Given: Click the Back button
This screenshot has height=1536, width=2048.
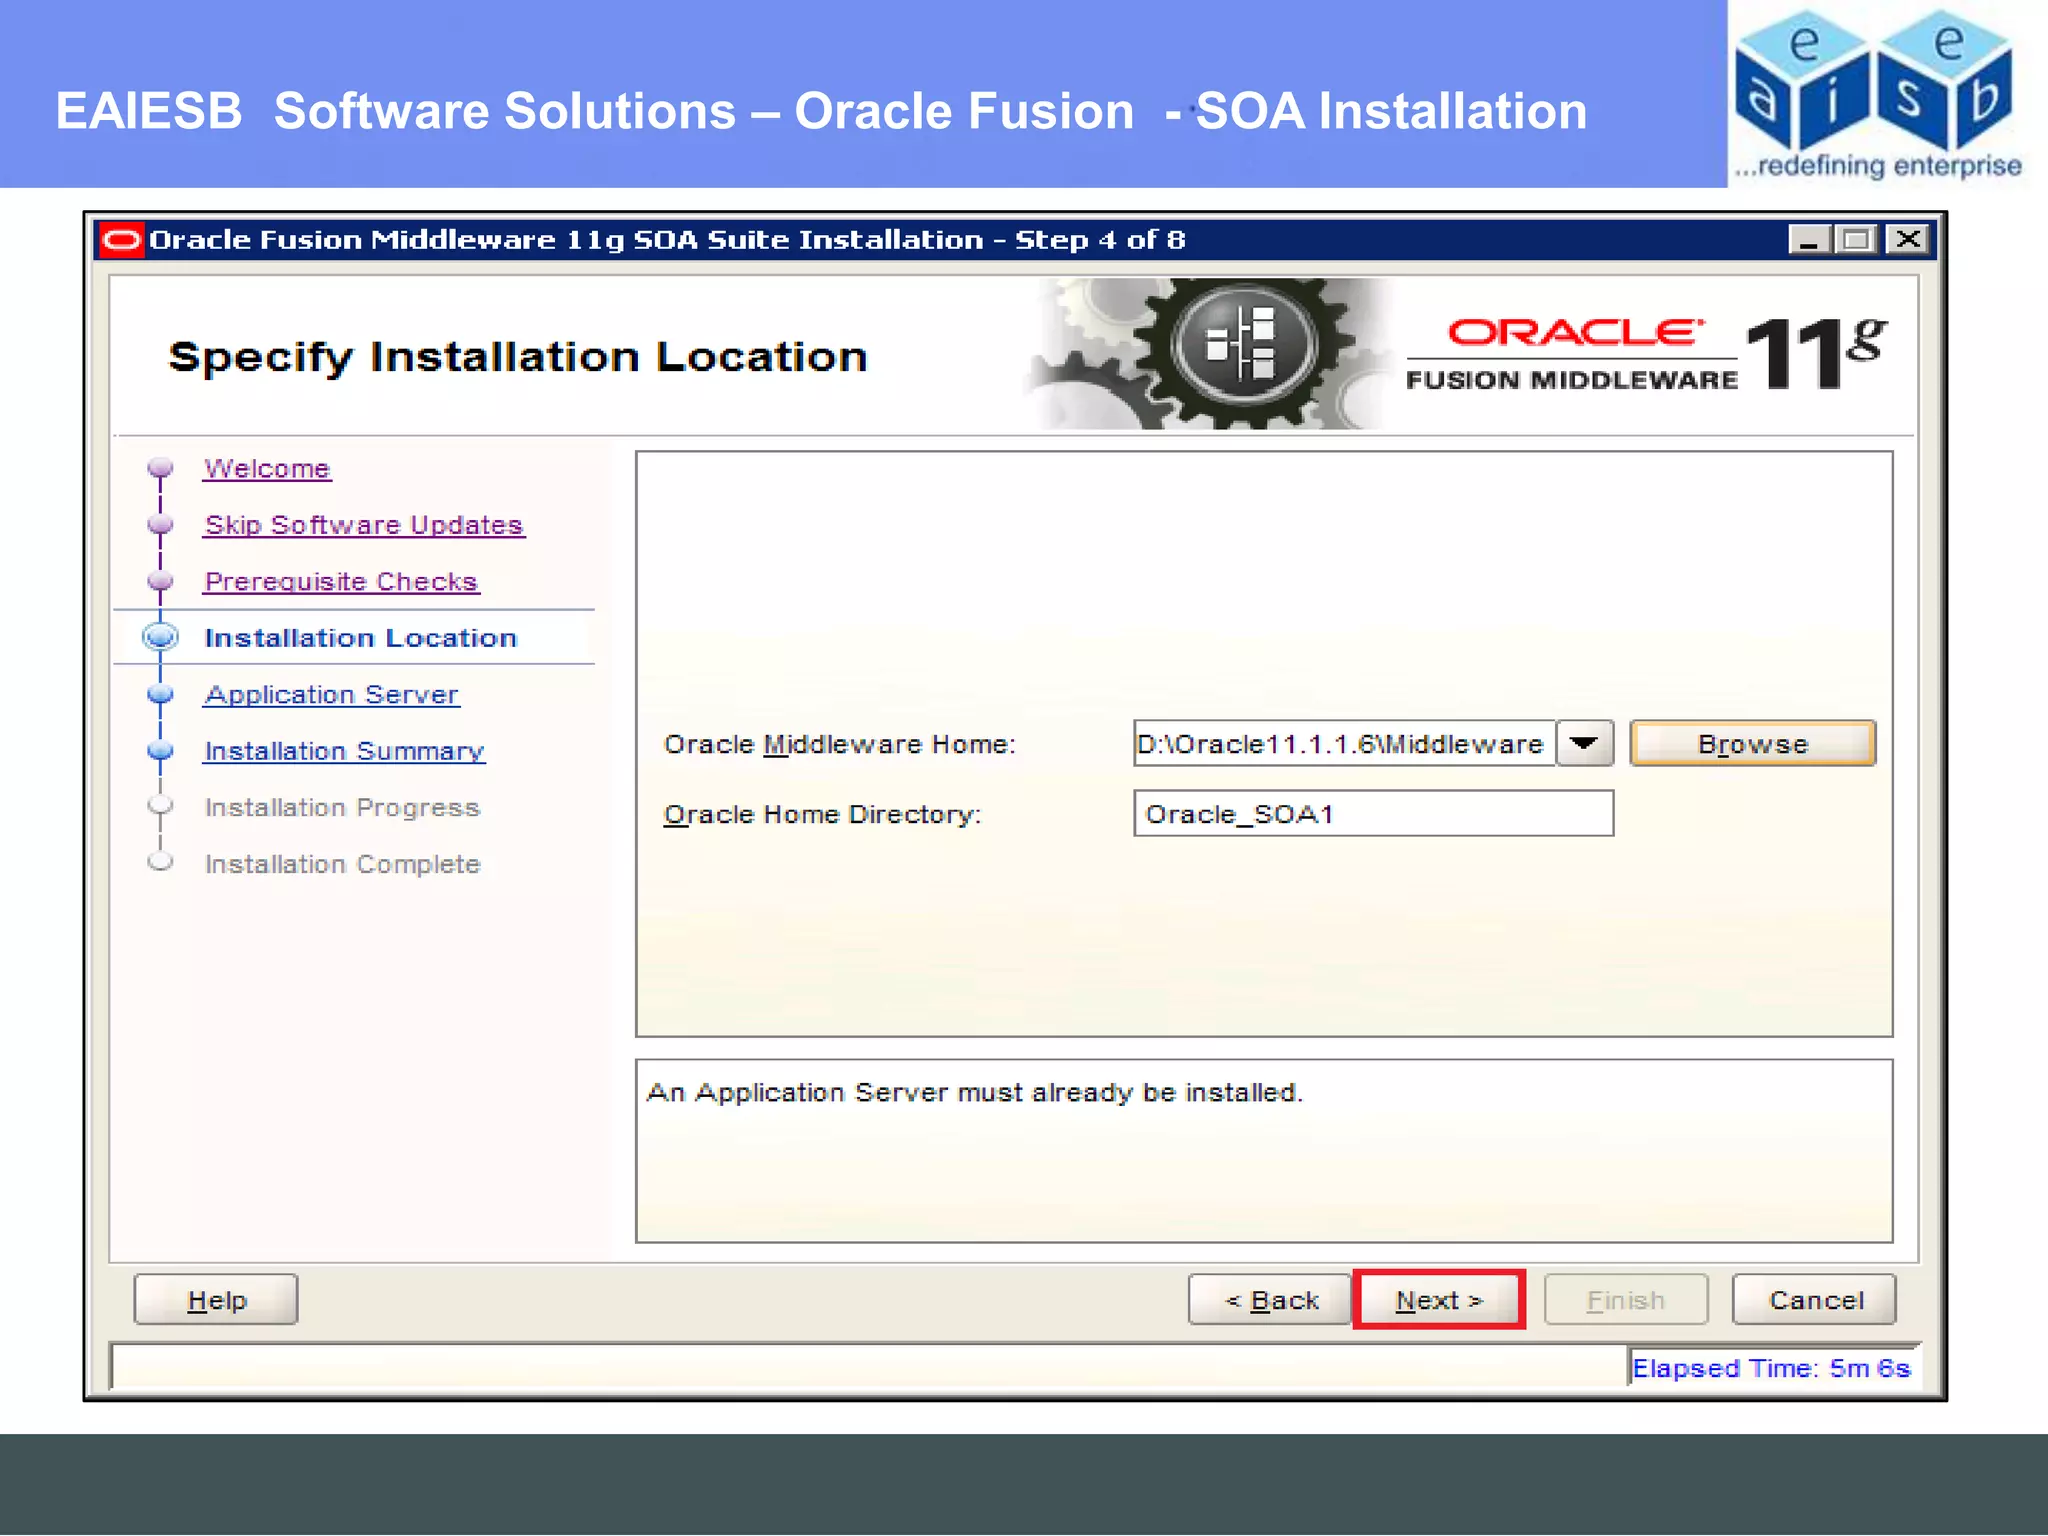Looking at the screenshot, I should [x=1270, y=1300].
